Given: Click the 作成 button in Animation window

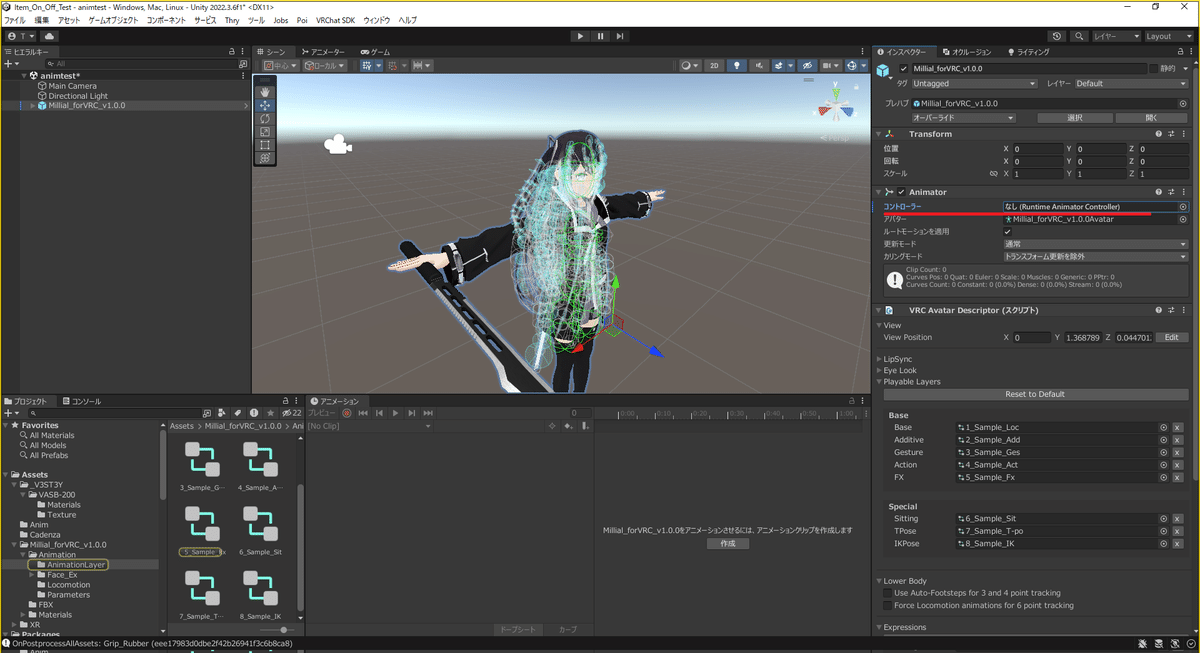Looking at the screenshot, I should click(727, 543).
